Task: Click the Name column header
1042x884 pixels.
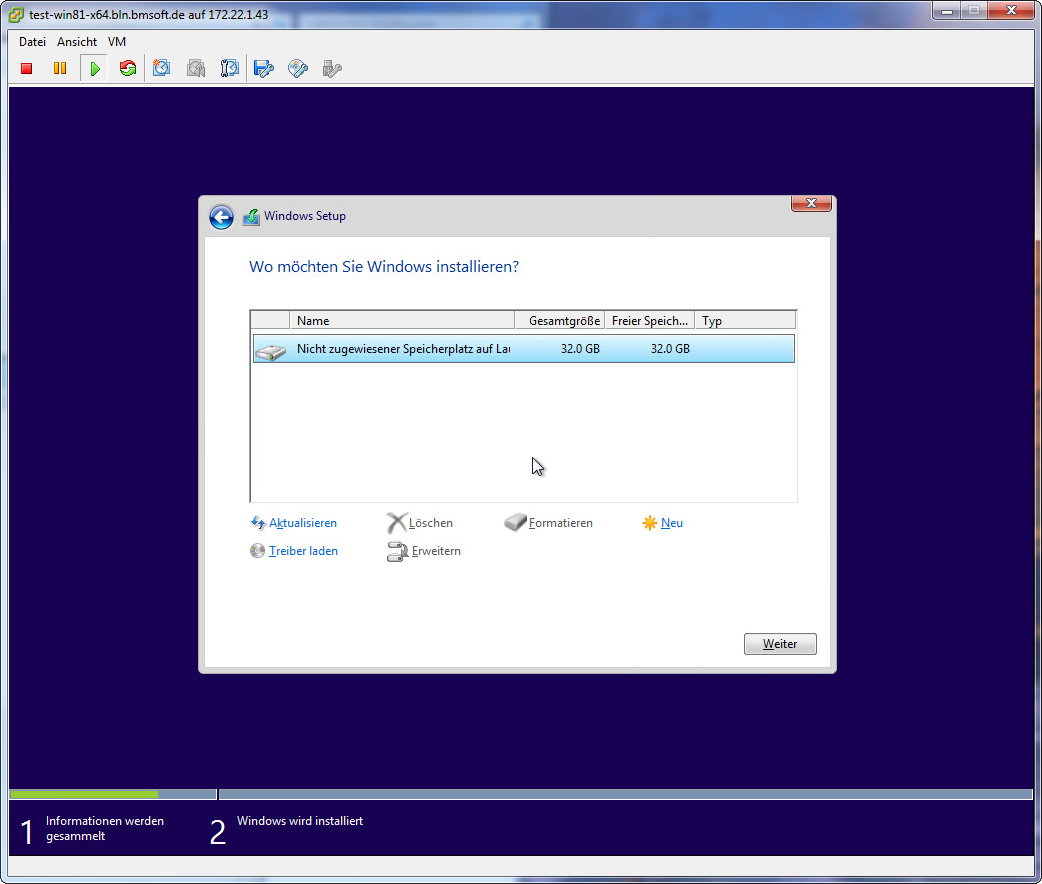Action: click(402, 320)
